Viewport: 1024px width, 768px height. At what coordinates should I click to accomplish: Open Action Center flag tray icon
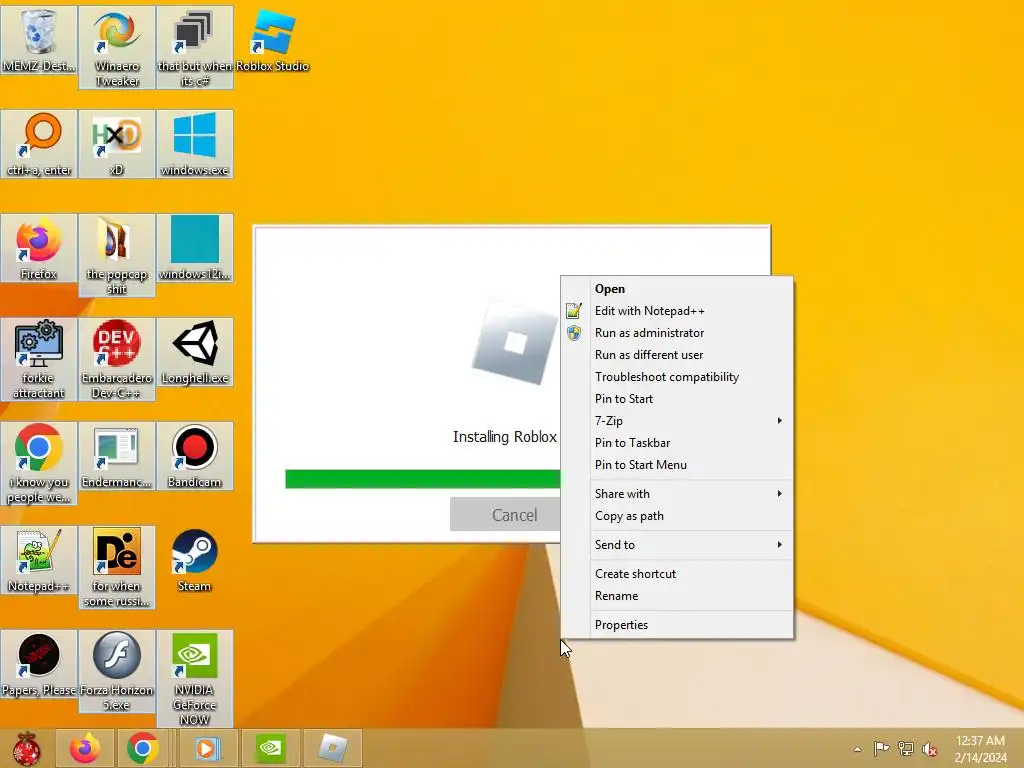[881, 748]
